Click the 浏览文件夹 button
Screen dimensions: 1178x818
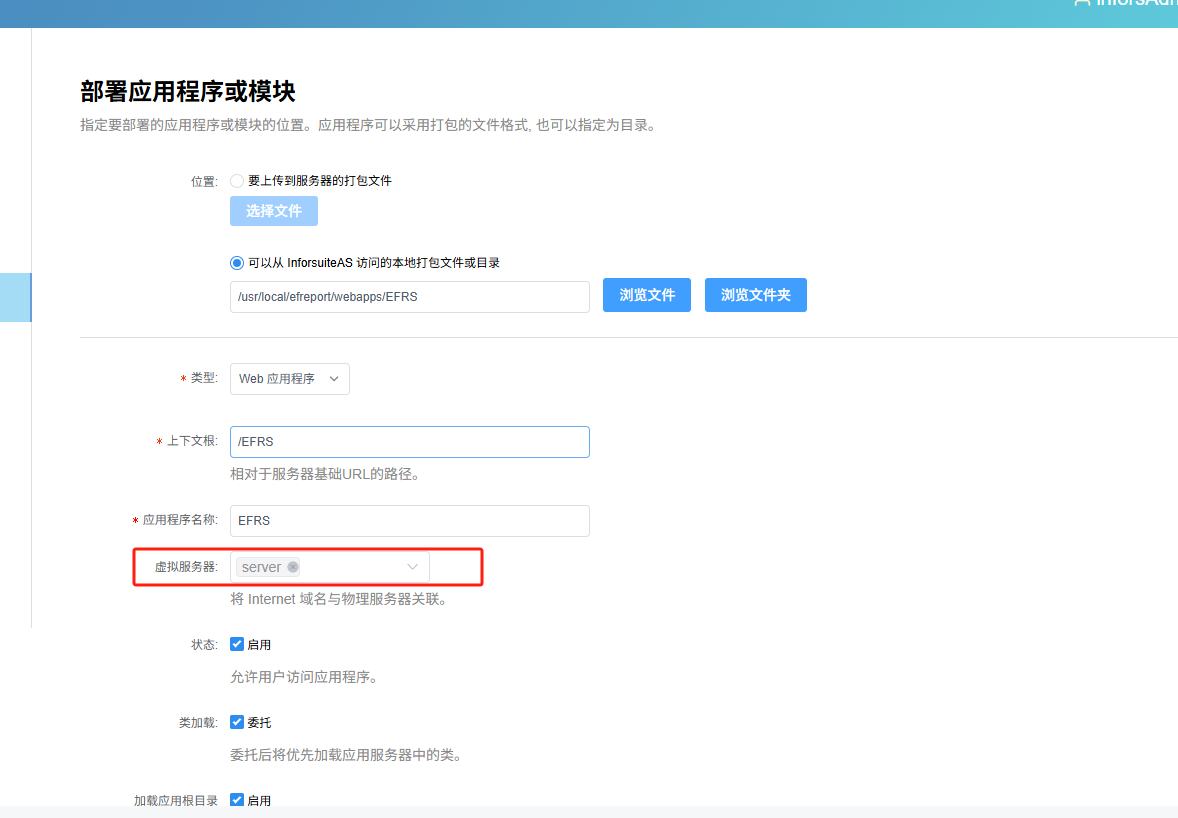755,295
